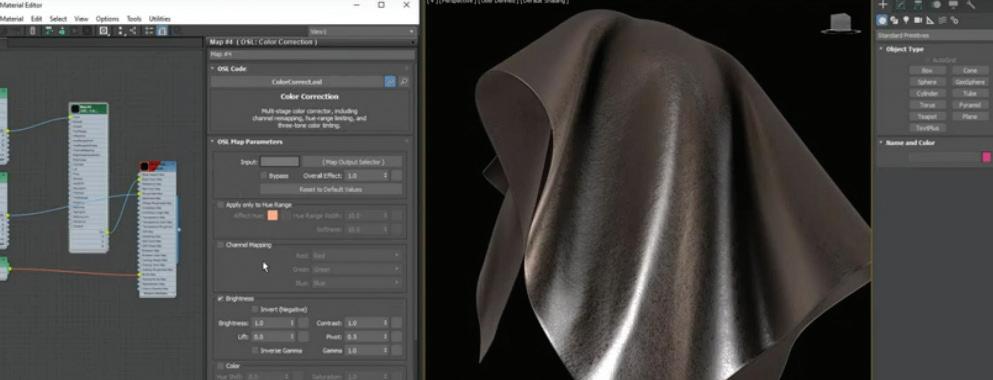993x380 pixels.
Task: Enable Apply only to Hue Range
Action: pyautogui.click(x=220, y=205)
